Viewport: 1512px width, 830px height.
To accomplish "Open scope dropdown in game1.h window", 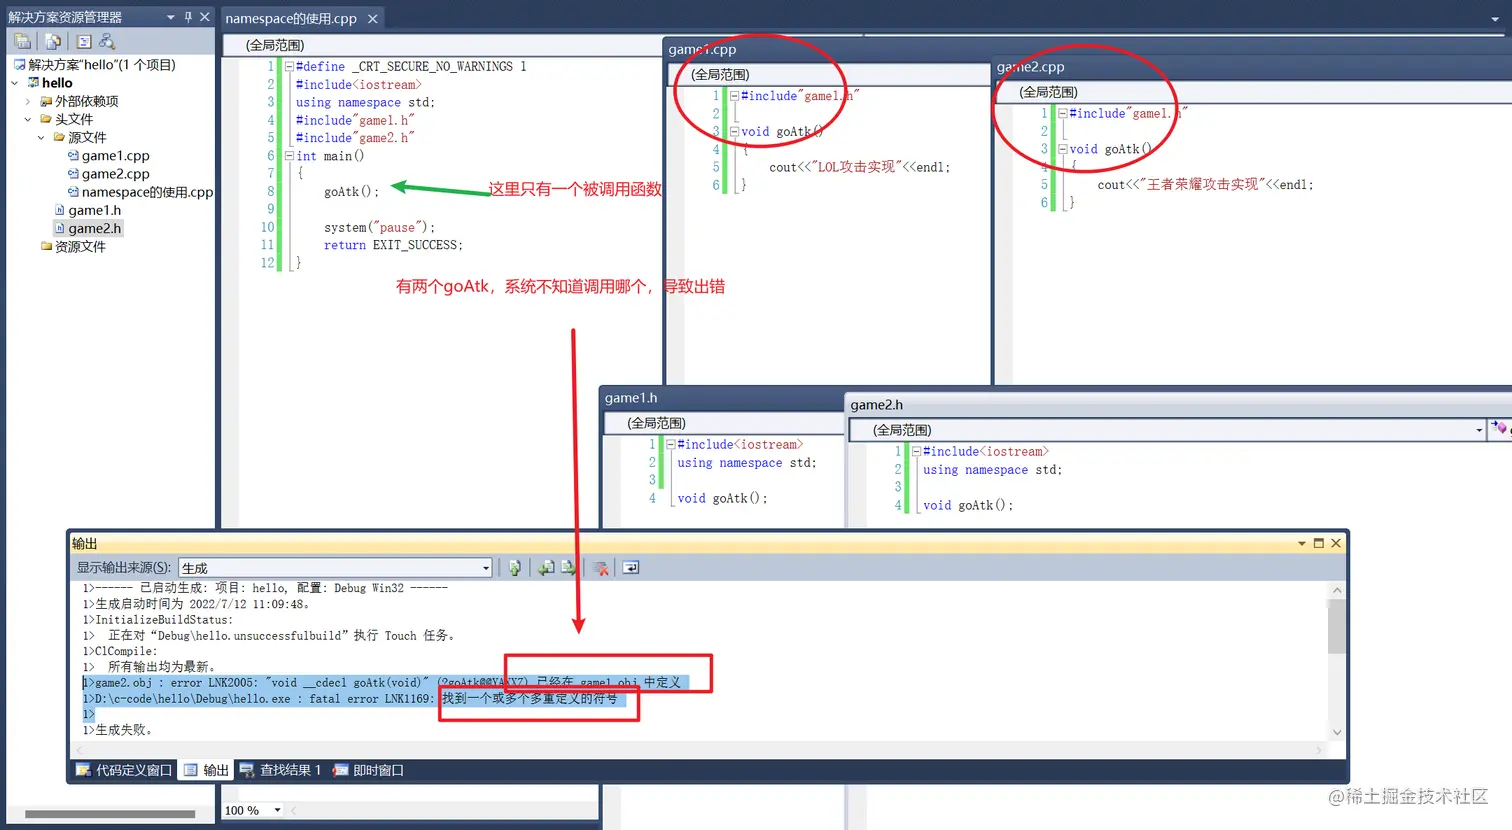I will click(x=724, y=423).
